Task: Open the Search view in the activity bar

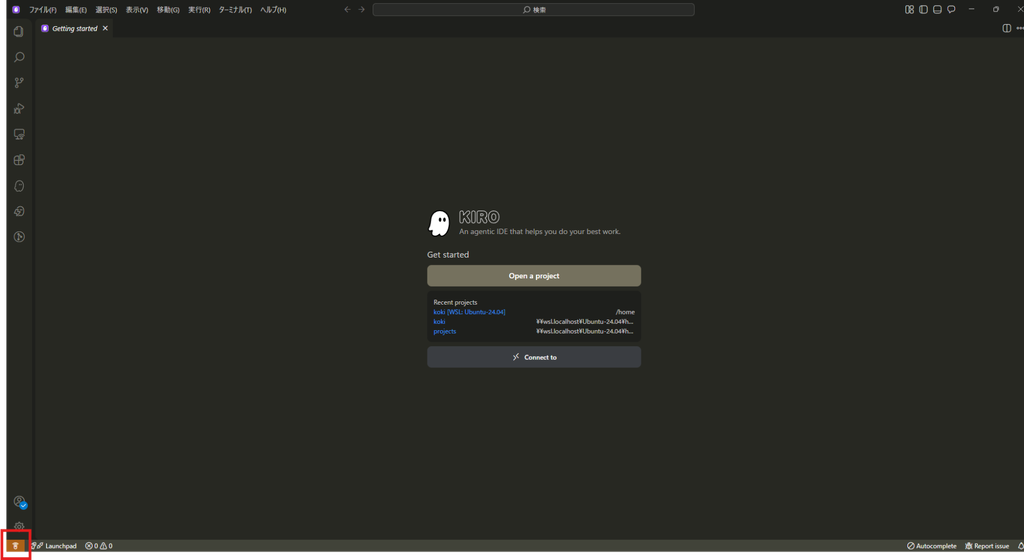Action: 19,57
